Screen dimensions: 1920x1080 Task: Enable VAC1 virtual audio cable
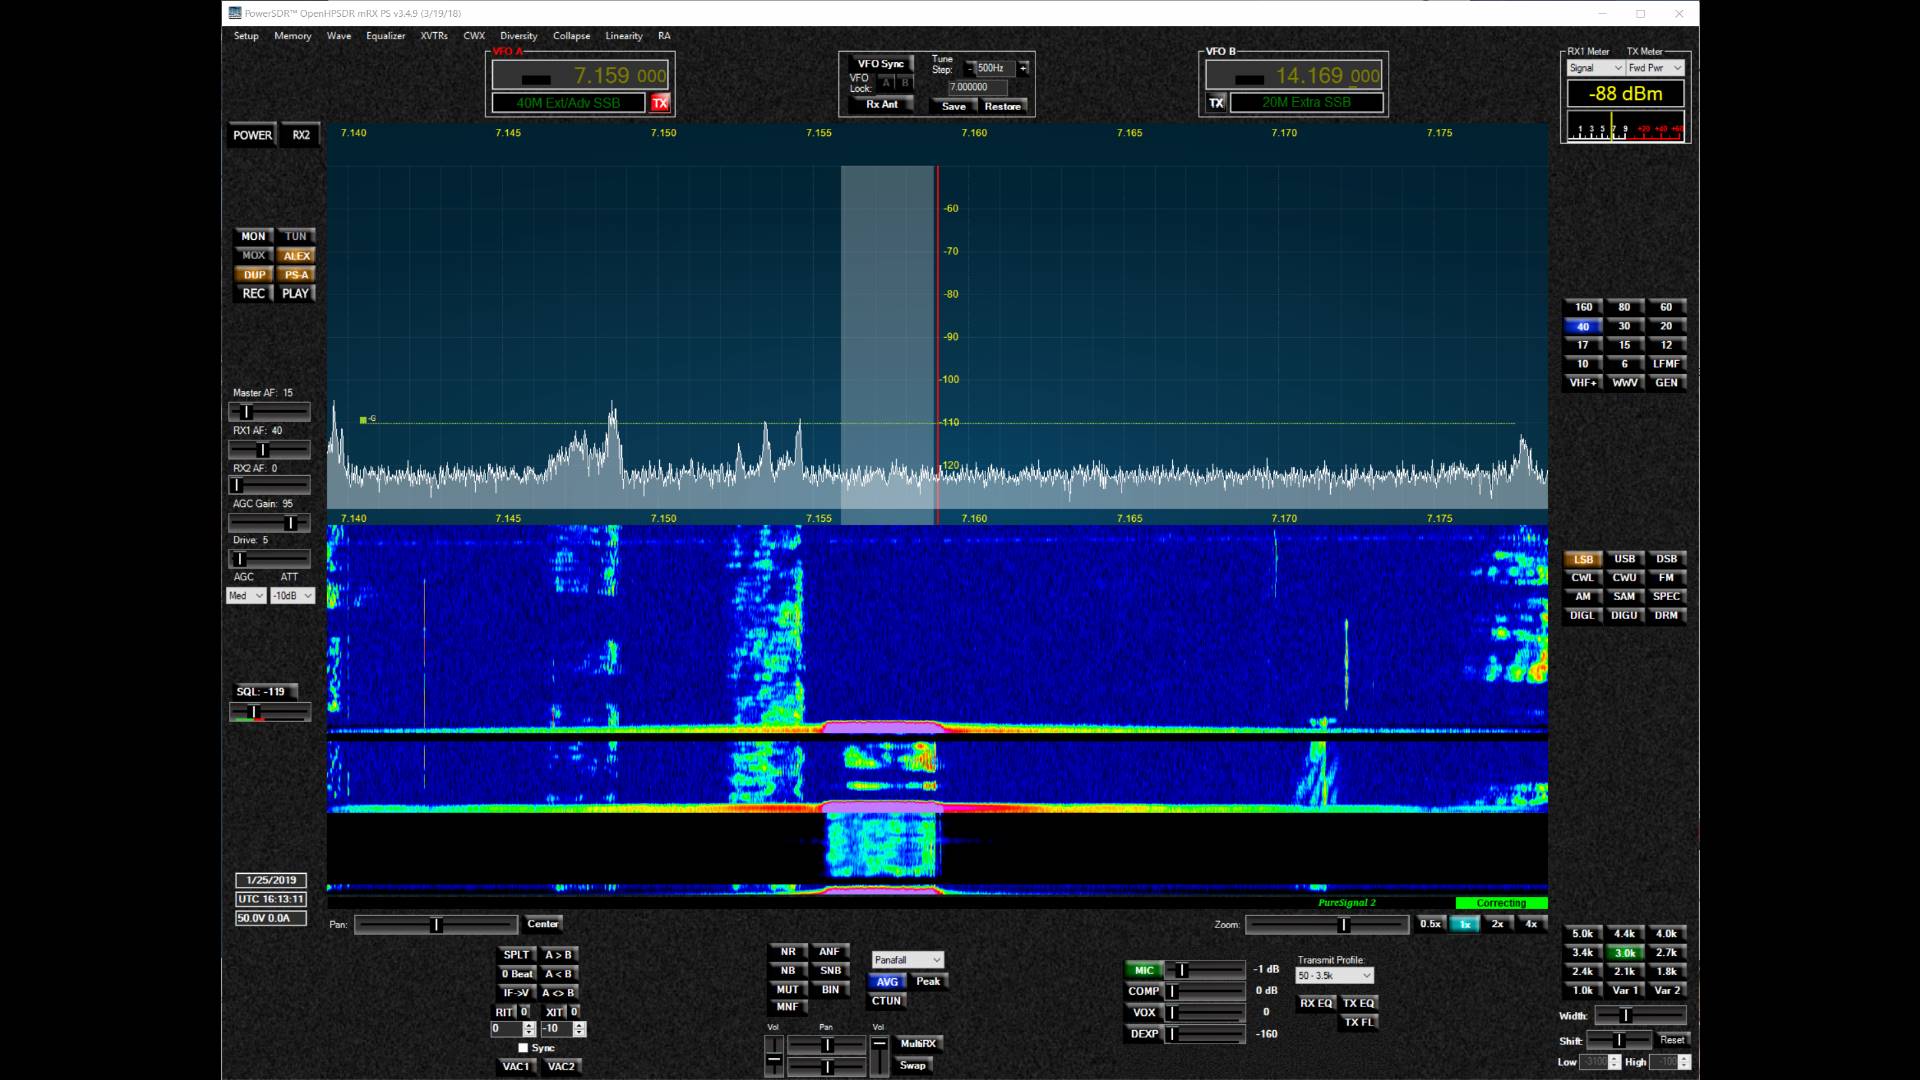pyautogui.click(x=516, y=1067)
